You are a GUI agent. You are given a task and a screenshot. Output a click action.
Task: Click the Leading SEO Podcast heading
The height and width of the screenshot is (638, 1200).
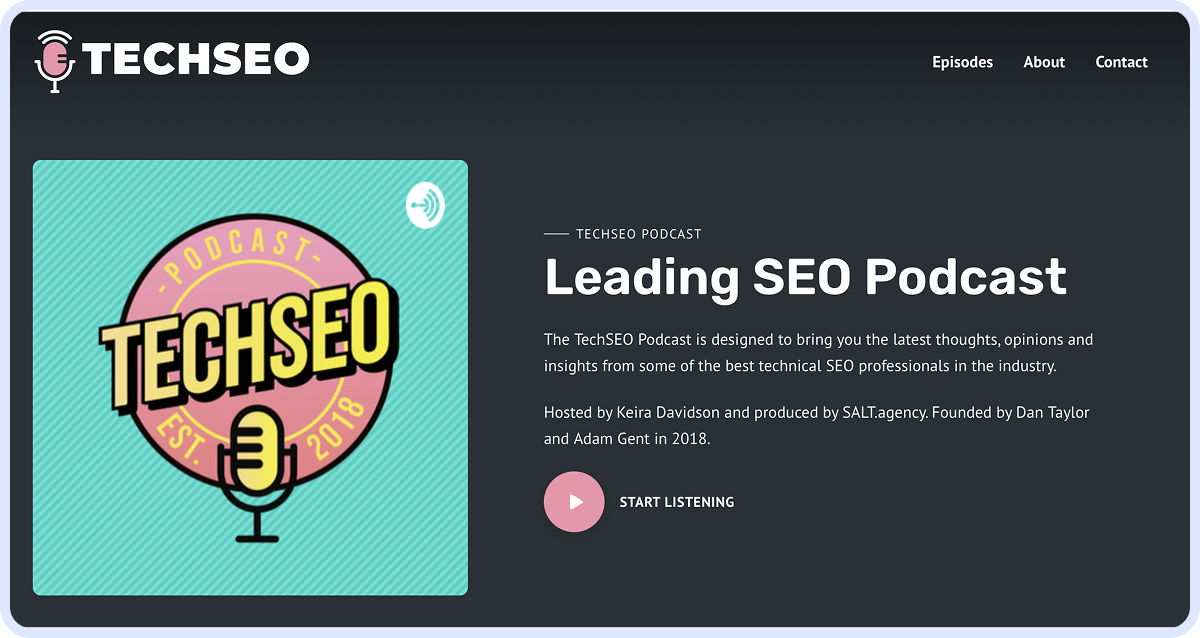805,277
